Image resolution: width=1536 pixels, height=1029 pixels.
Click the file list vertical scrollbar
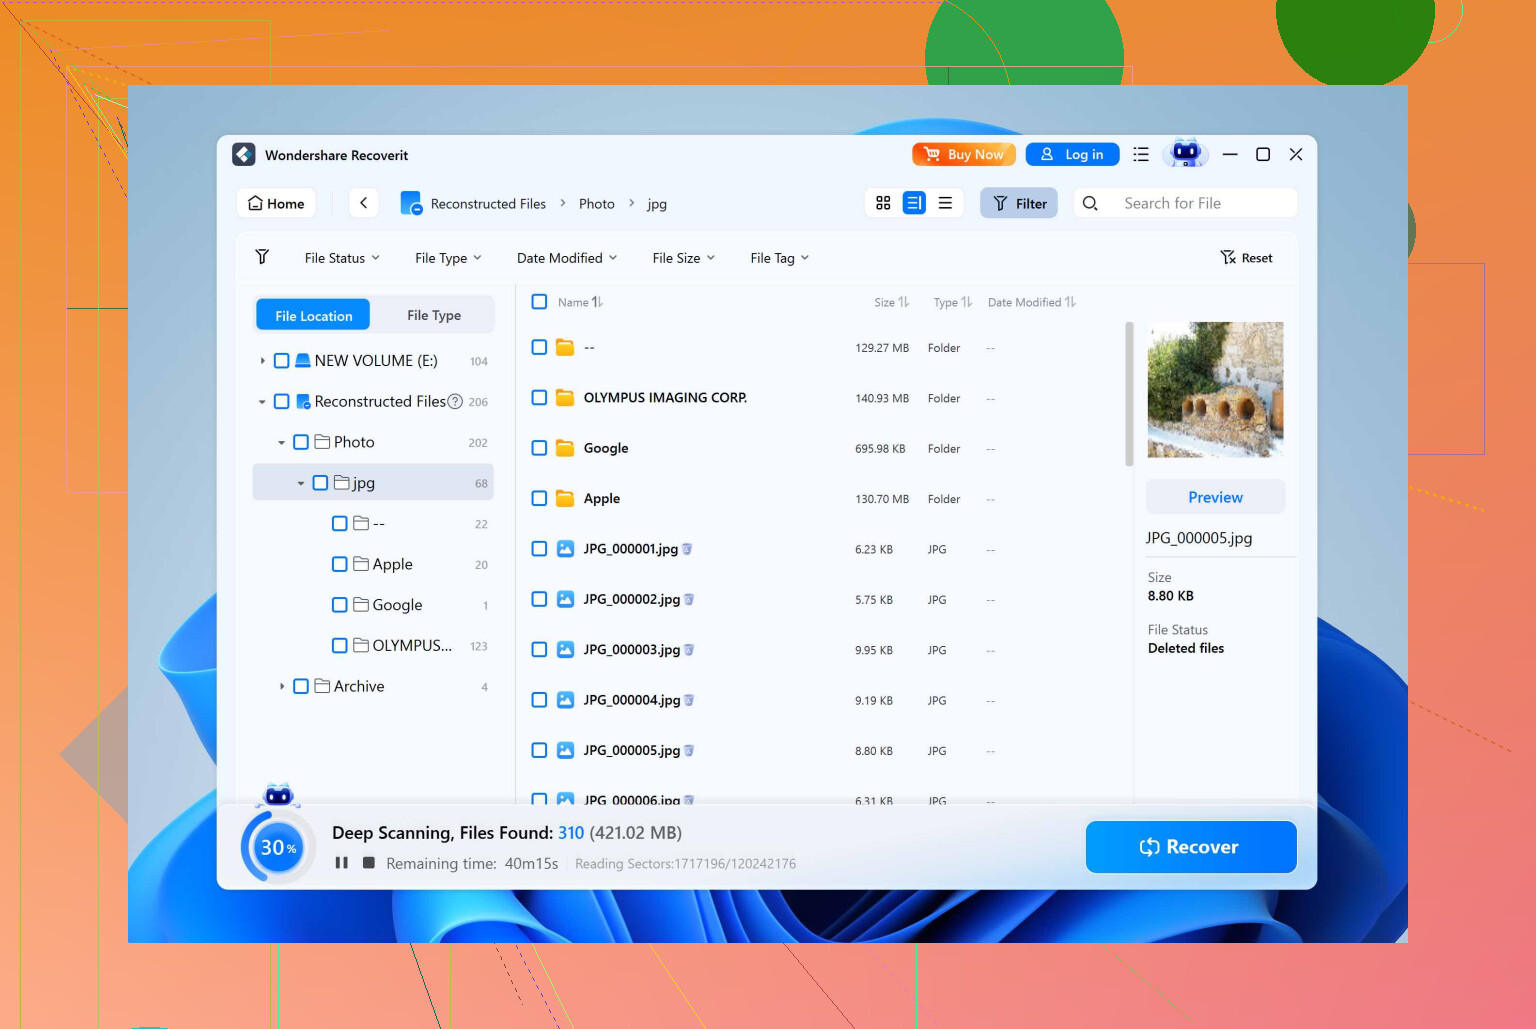pyautogui.click(x=1129, y=394)
